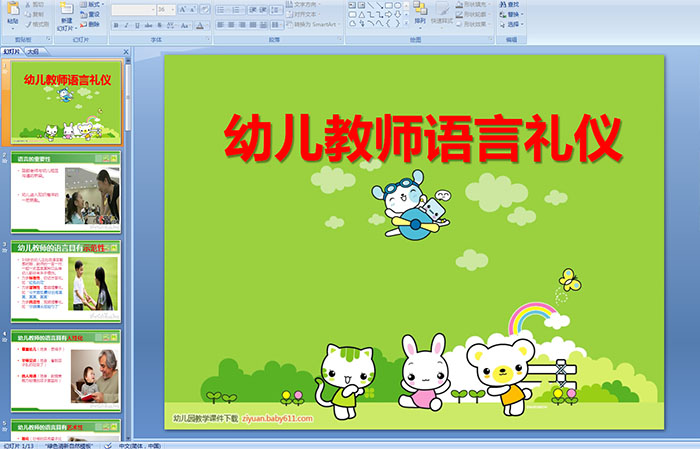This screenshot has width=700, height=449.
Task: Open Quick Styles (快速样式) gallery
Action: click(x=442, y=13)
